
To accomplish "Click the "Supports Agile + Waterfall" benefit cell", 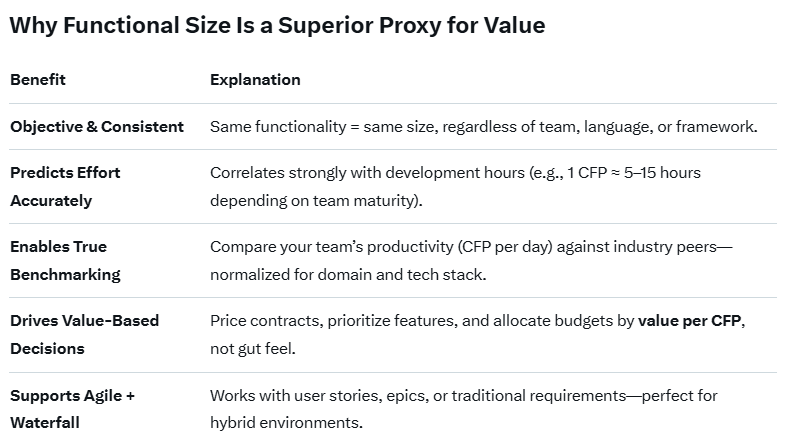I will tap(72, 408).
